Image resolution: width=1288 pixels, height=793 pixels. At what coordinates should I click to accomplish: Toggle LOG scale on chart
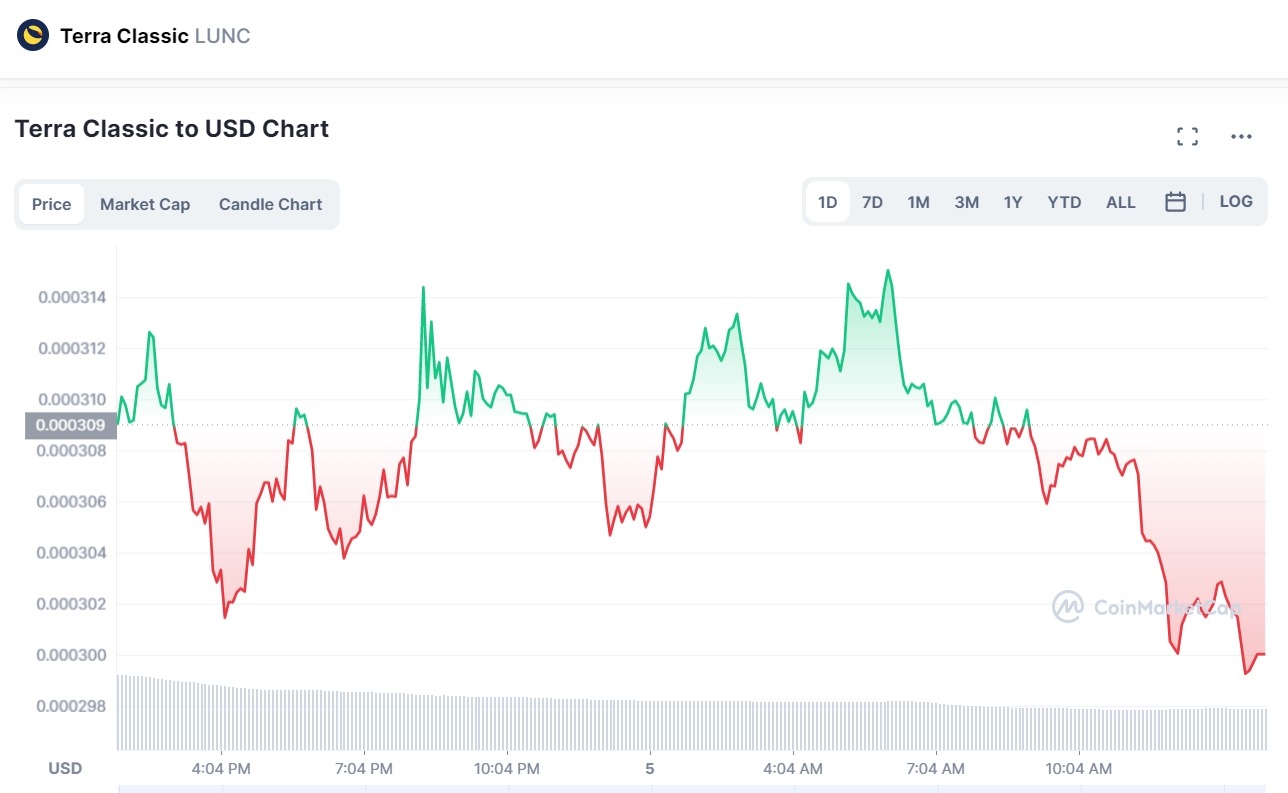click(1235, 202)
